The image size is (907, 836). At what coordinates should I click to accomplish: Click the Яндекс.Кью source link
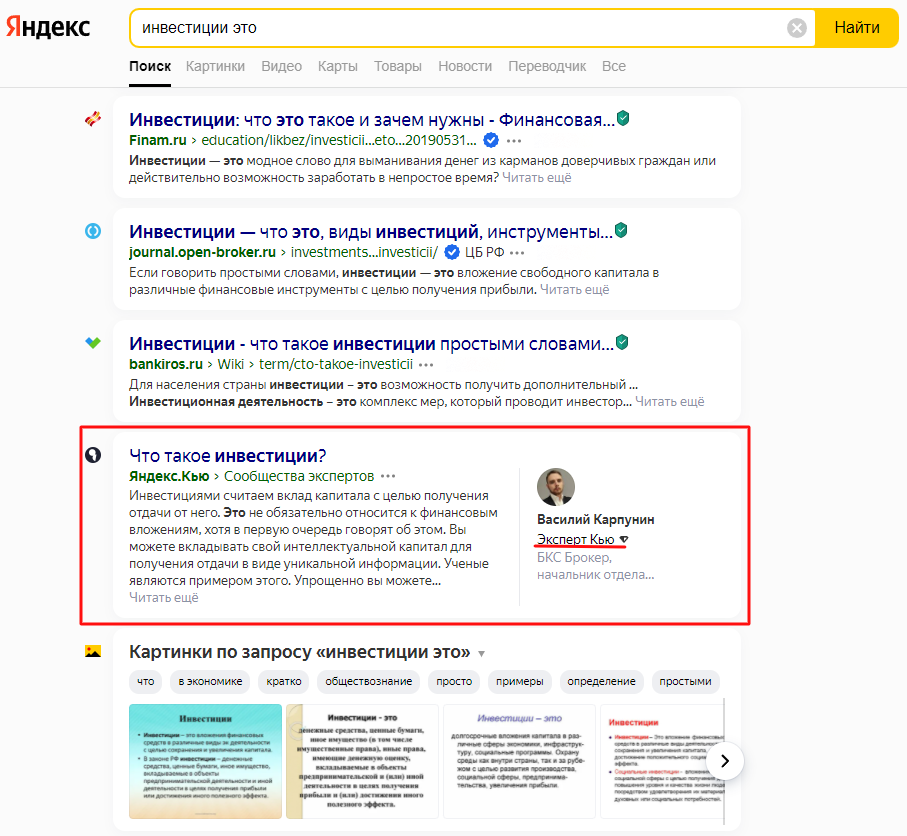click(x=169, y=476)
